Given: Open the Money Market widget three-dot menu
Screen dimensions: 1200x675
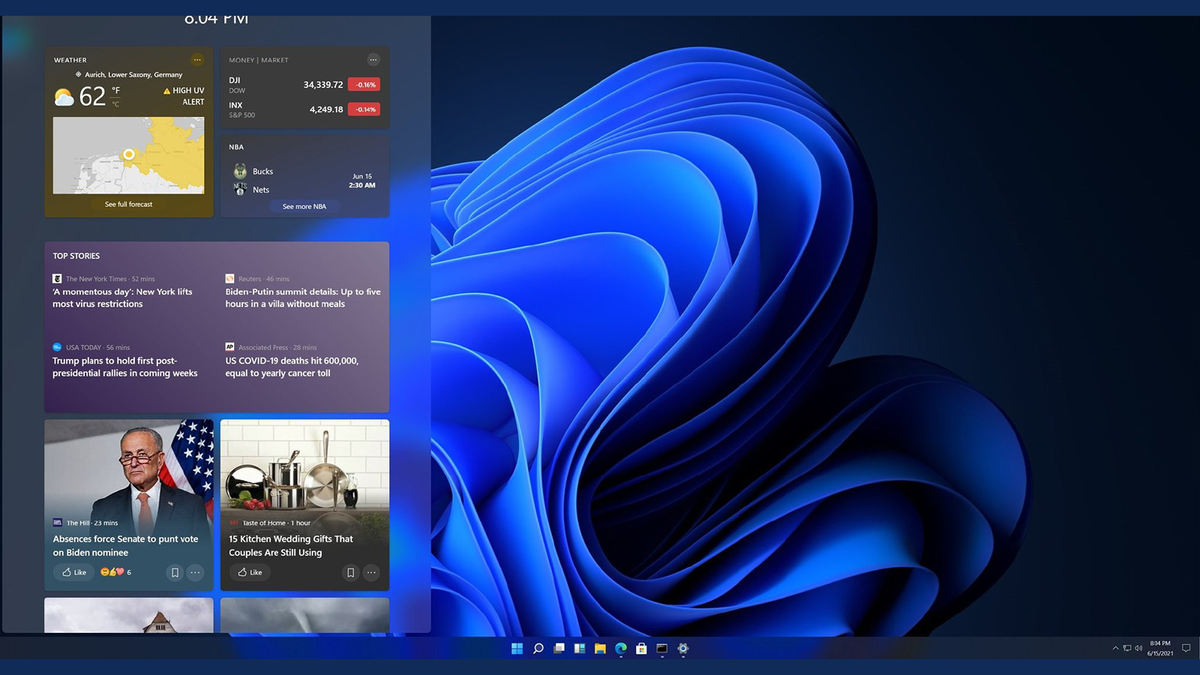Looking at the screenshot, I should click(372, 59).
